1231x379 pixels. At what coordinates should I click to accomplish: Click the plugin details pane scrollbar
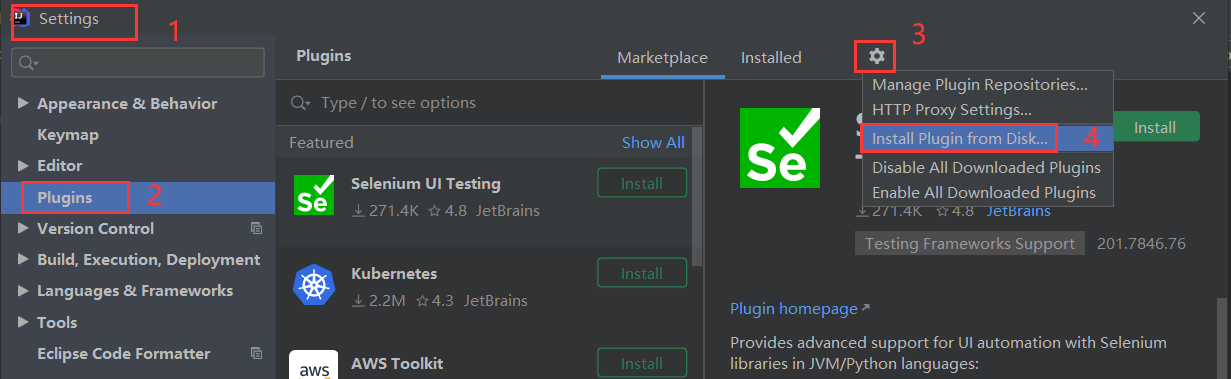click(x=1221, y=338)
